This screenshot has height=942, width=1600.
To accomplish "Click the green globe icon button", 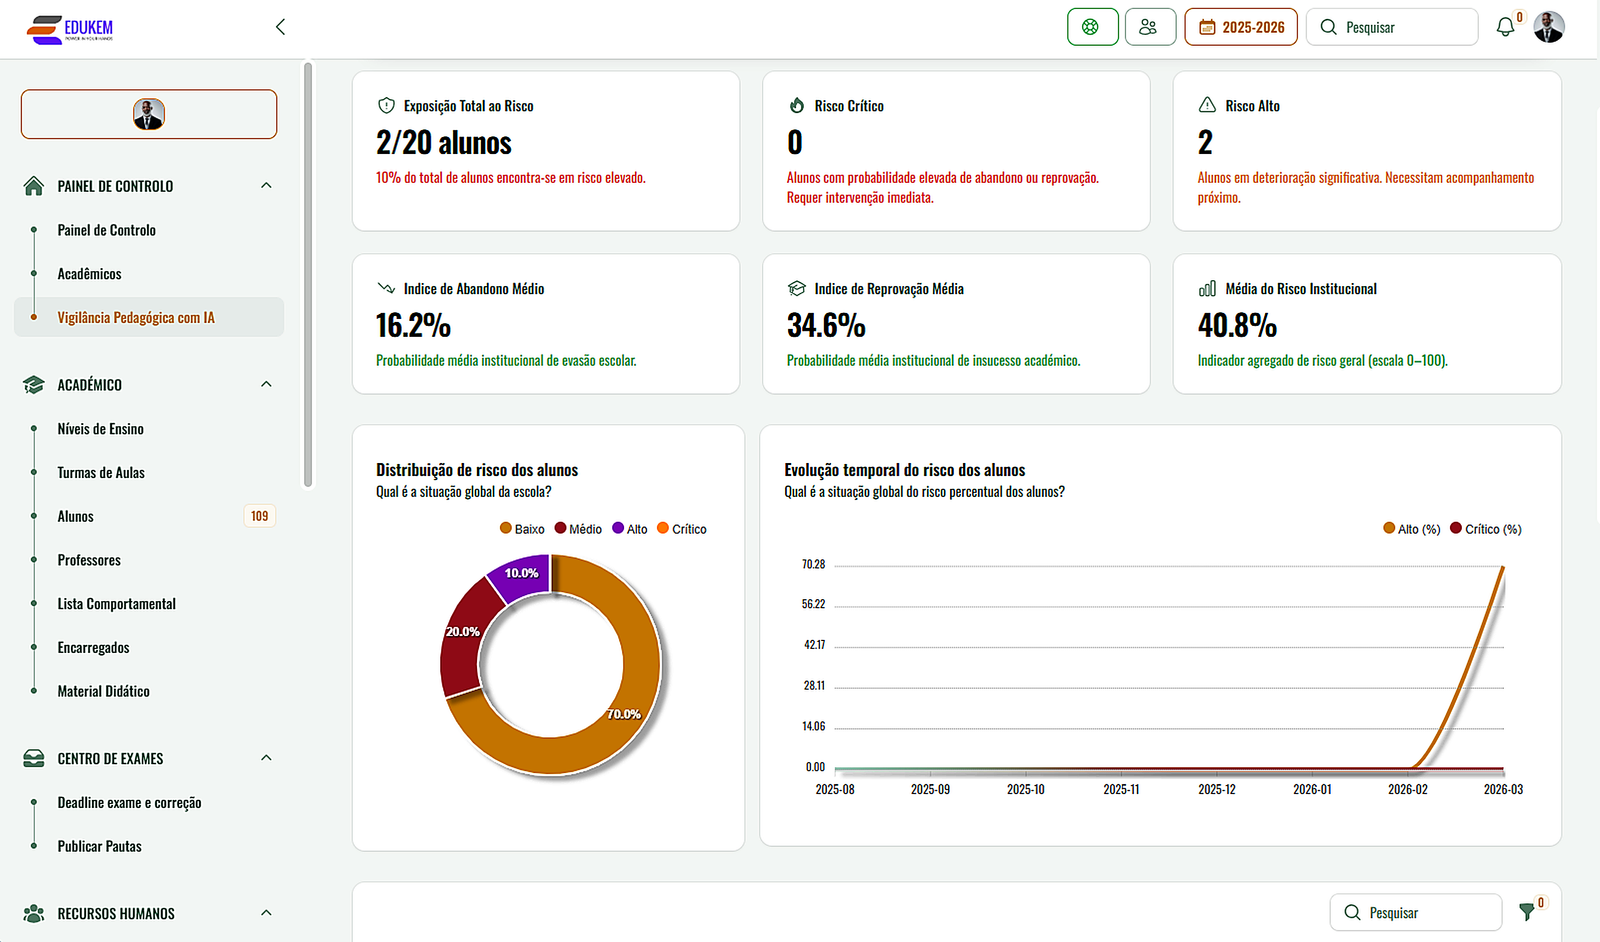I will pyautogui.click(x=1091, y=27).
